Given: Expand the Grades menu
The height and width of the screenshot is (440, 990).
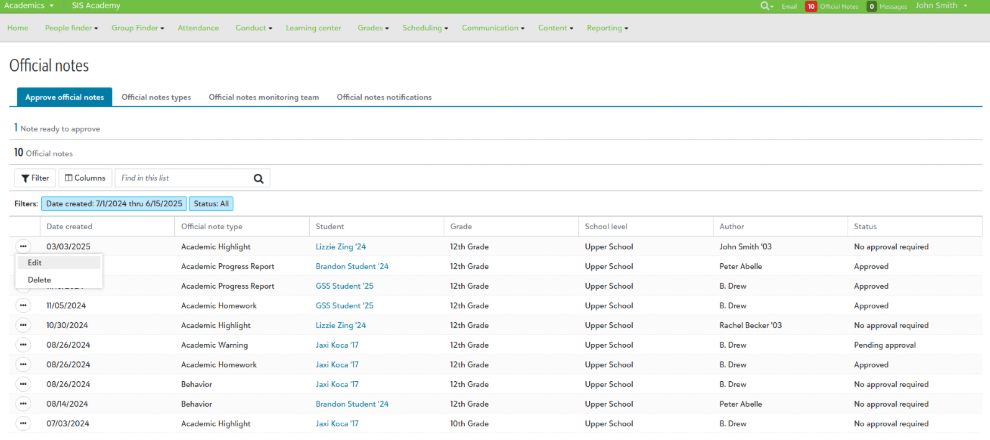Looking at the screenshot, I should pos(373,28).
